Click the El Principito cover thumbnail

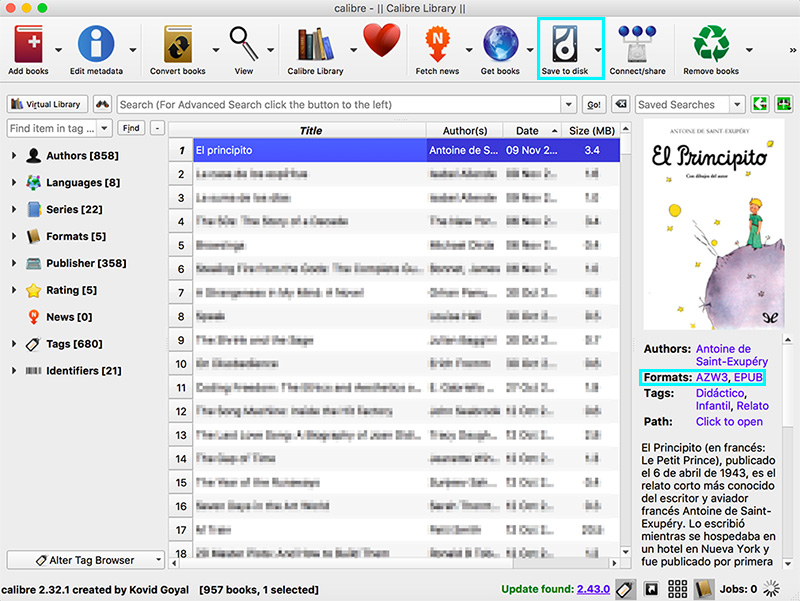click(x=713, y=224)
